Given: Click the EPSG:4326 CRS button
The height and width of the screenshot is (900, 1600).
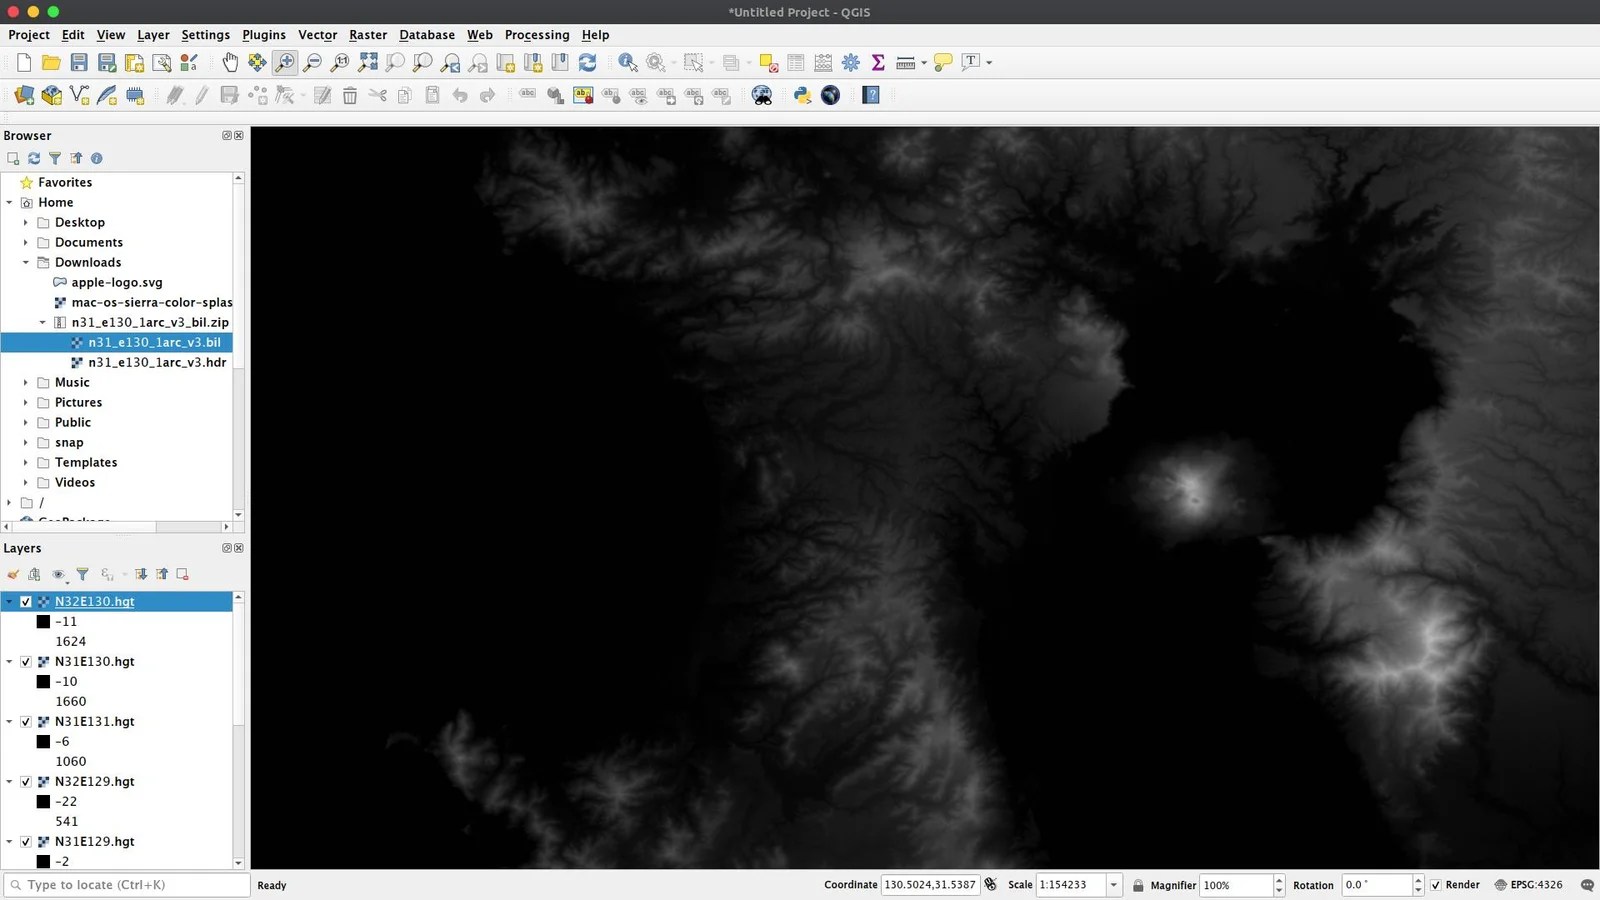Looking at the screenshot, I should pyautogui.click(x=1528, y=885).
